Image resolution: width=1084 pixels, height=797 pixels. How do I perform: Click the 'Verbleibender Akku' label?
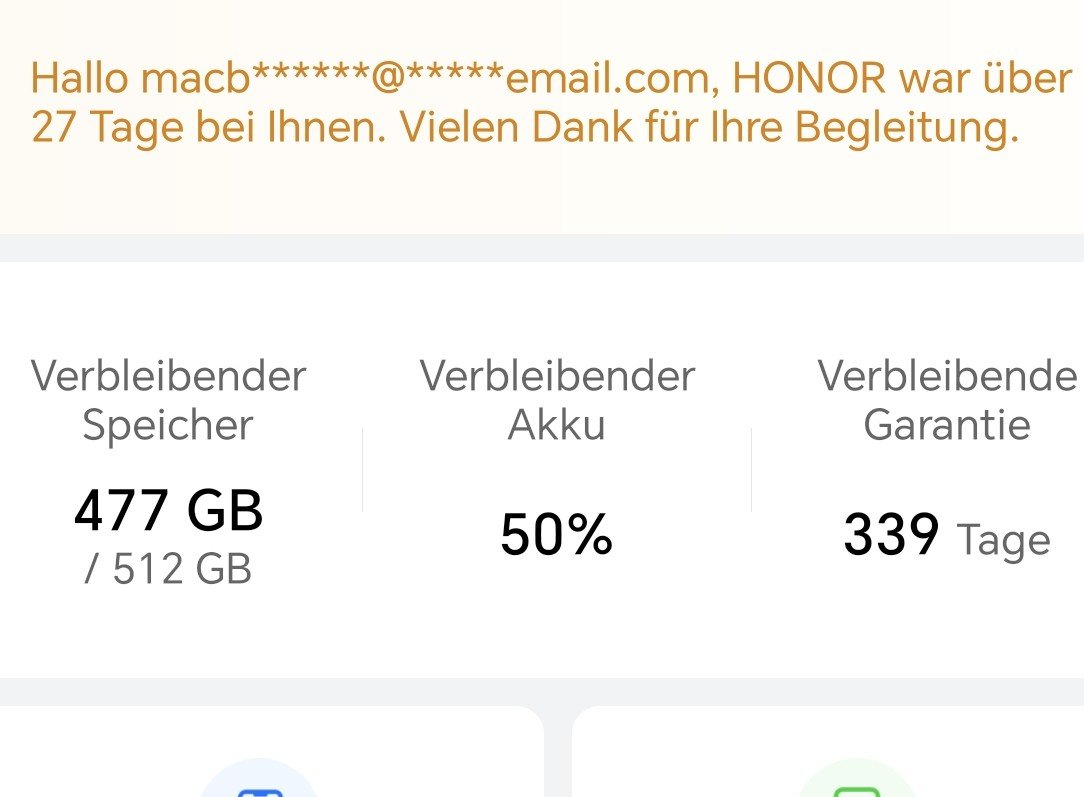tap(557, 400)
